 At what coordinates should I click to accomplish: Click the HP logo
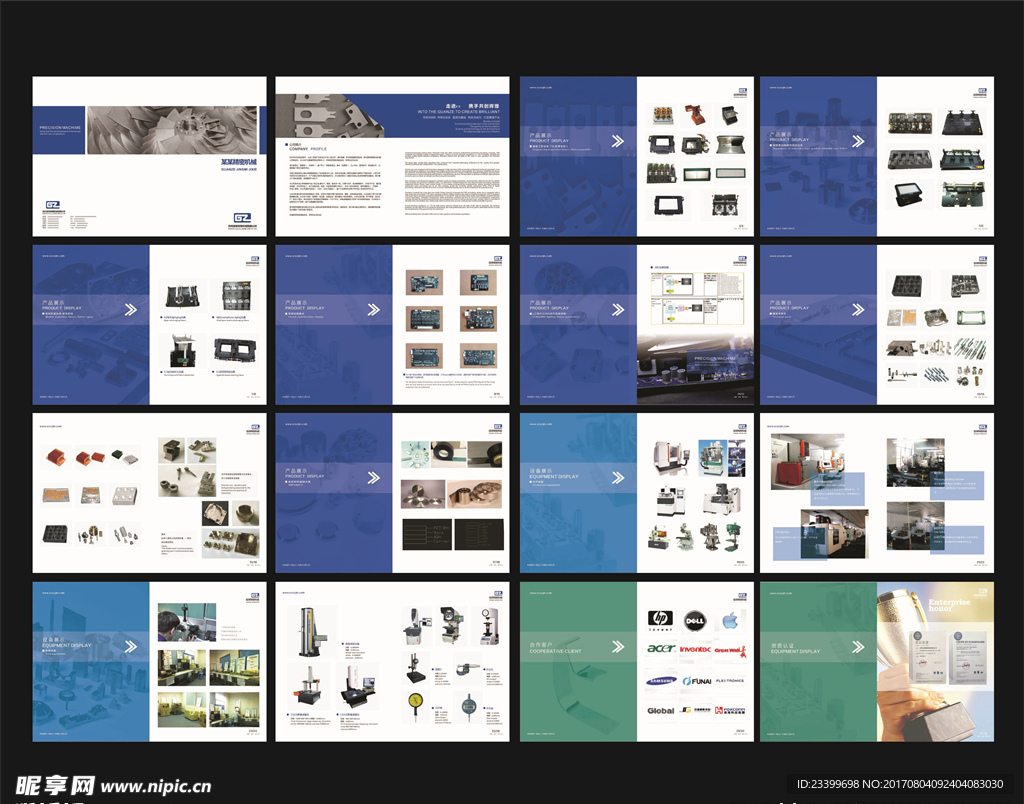[659, 619]
